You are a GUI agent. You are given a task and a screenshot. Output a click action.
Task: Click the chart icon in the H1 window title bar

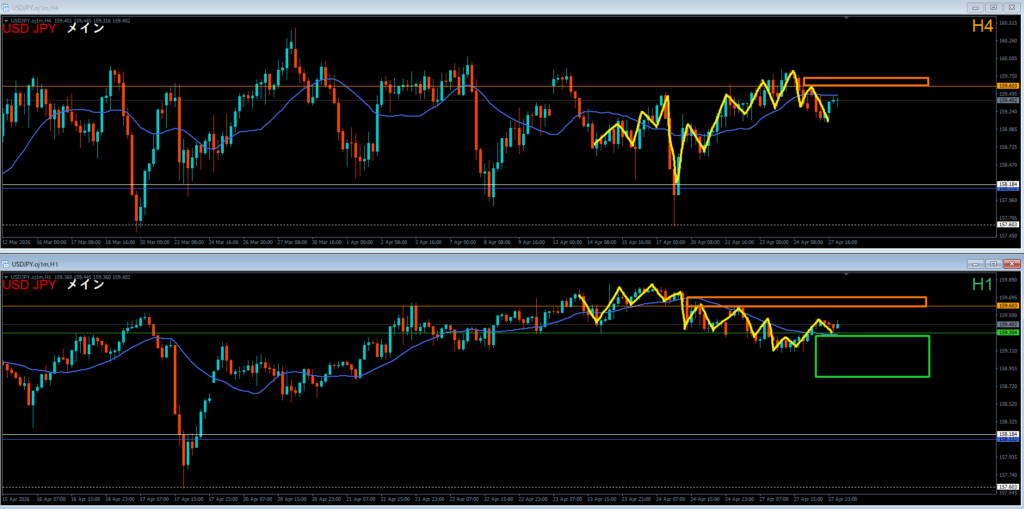(6, 264)
